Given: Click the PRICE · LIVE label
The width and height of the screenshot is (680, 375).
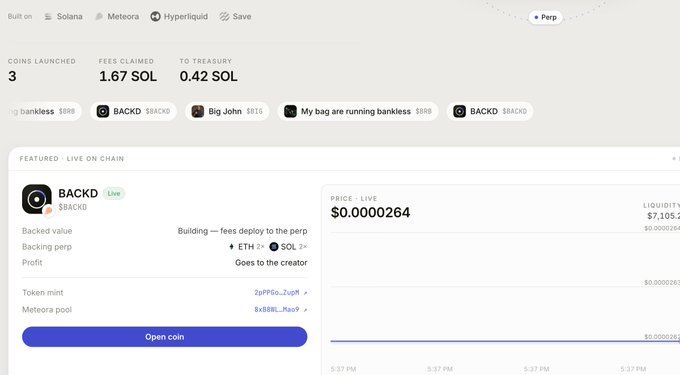Looking at the screenshot, I should [x=354, y=199].
